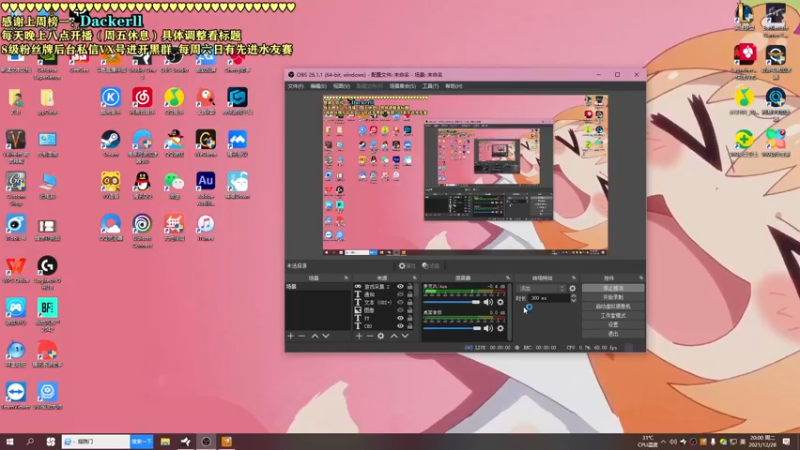
Task: Remove the selected source with the minus icon
Action: [370, 336]
